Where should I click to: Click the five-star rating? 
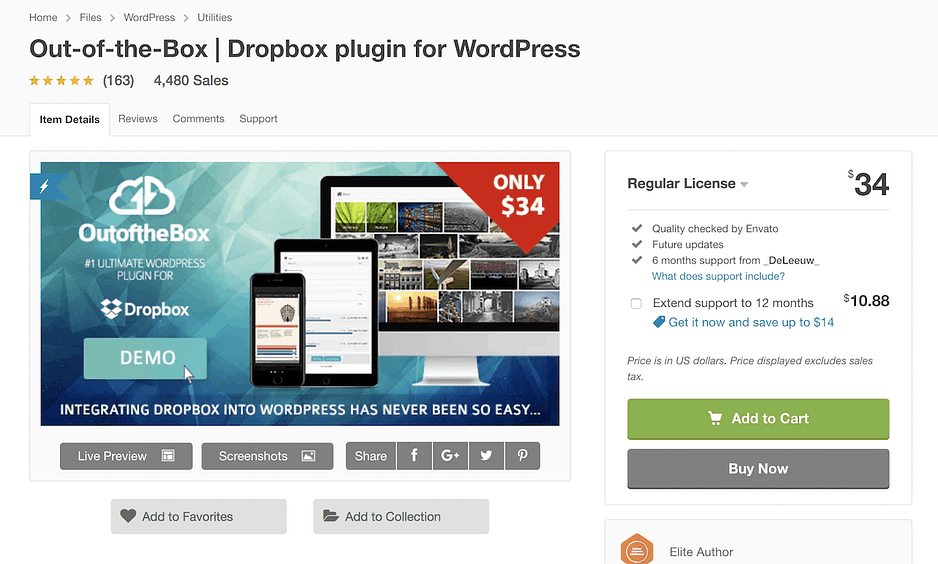point(61,81)
